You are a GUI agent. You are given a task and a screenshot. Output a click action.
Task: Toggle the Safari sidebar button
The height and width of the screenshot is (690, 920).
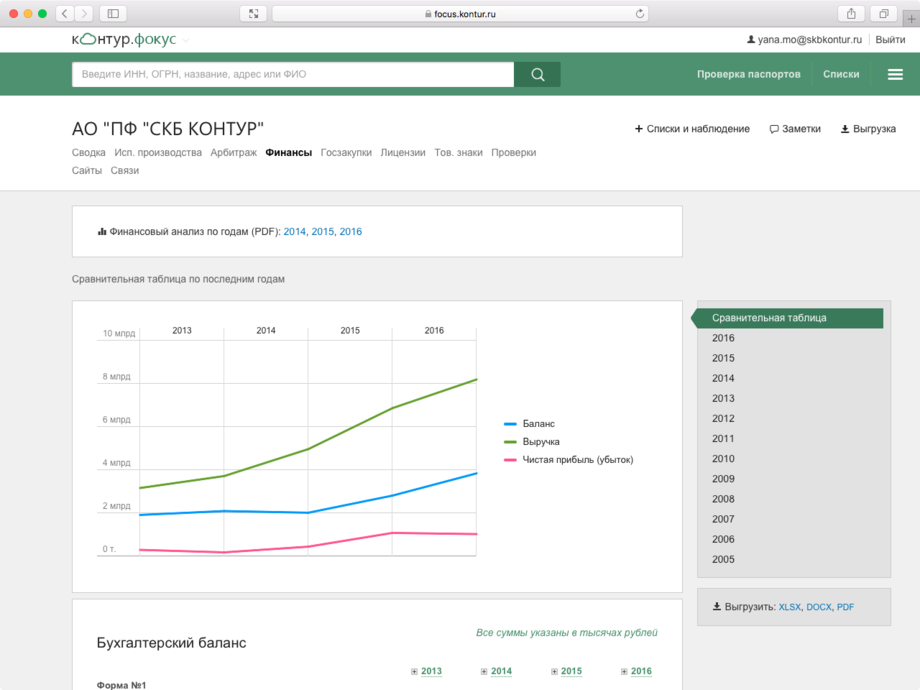point(113,14)
